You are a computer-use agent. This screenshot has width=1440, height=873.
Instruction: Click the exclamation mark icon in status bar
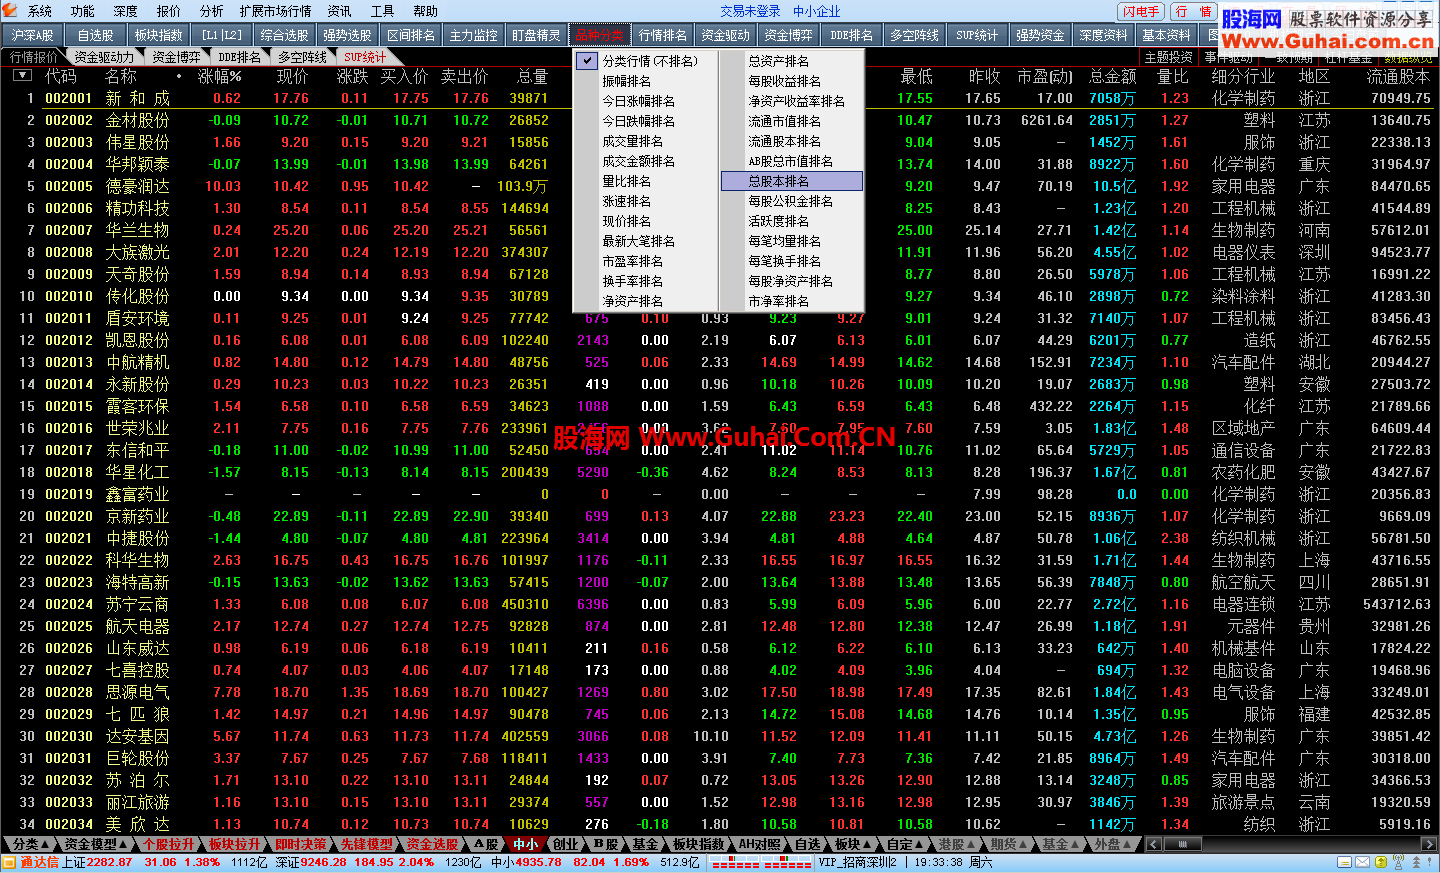(1428, 862)
